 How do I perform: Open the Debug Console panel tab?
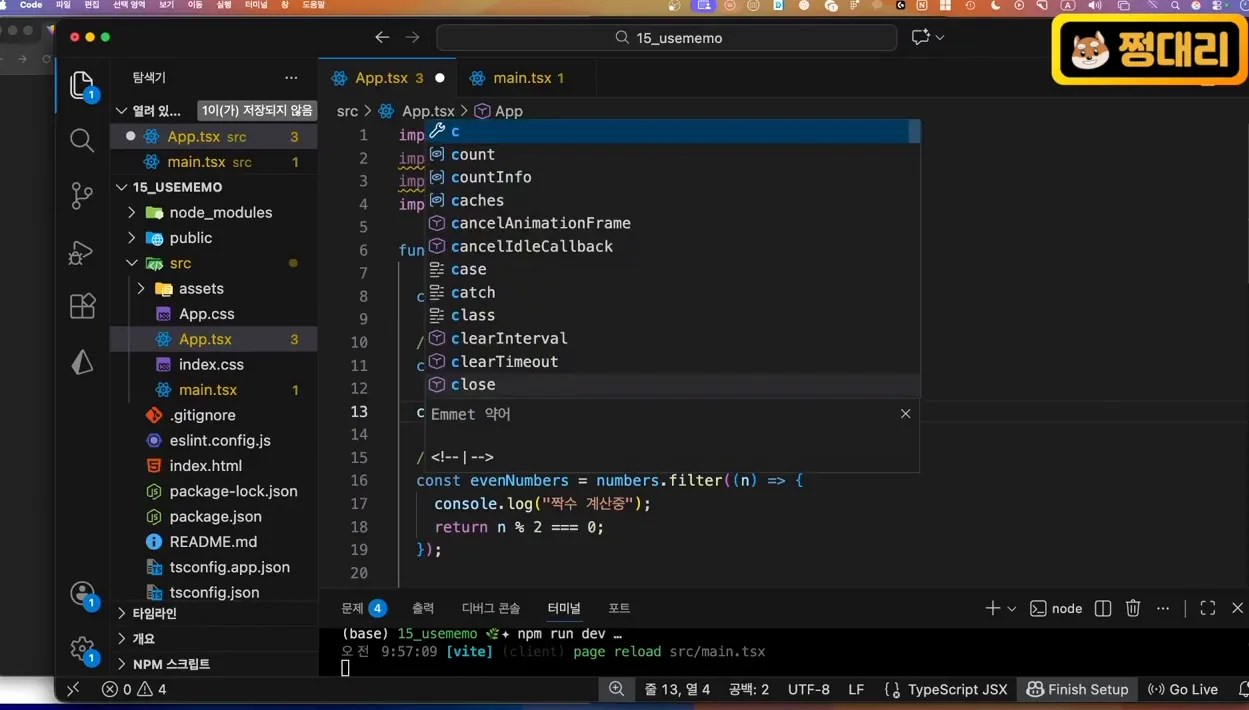coord(491,608)
